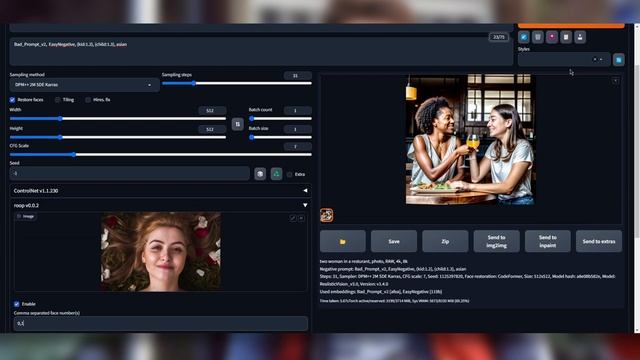Image resolution: width=640 pixels, height=360 pixels.
Task: Click the Batch count slider handle
Action: point(252,119)
